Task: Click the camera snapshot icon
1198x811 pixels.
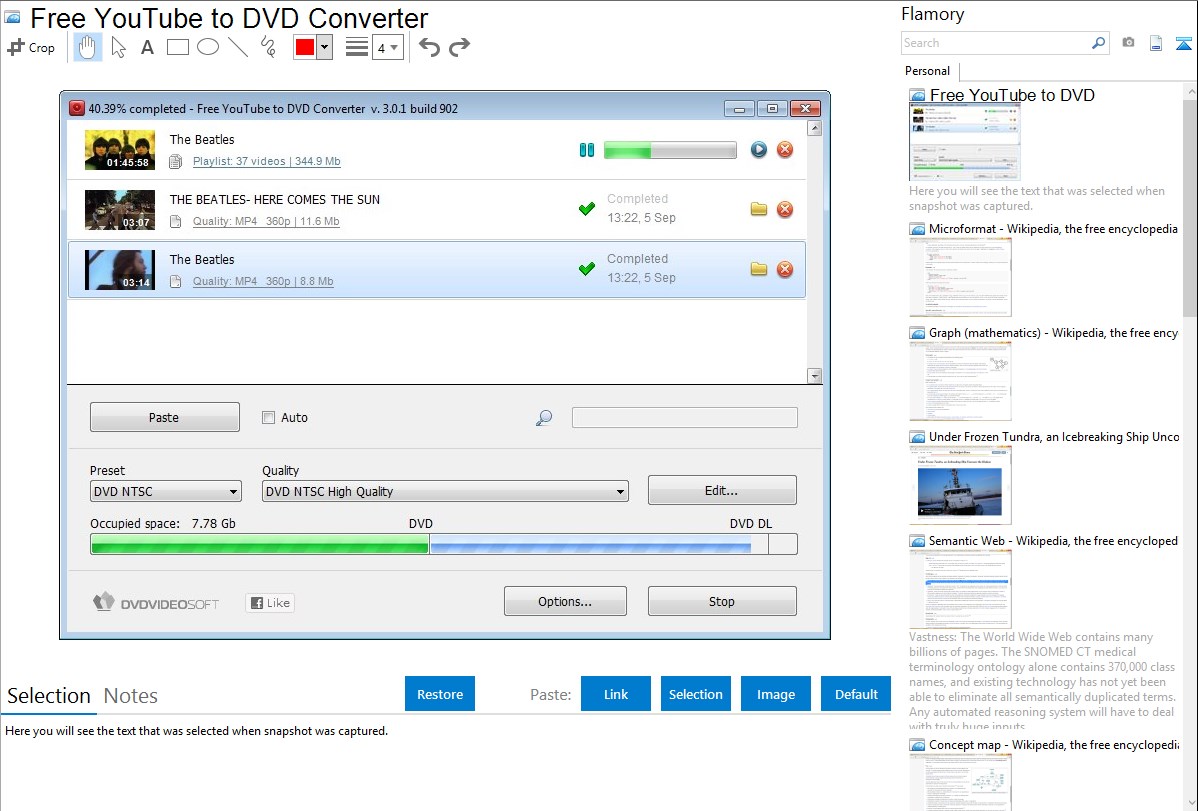Action: pyautogui.click(x=1128, y=43)
